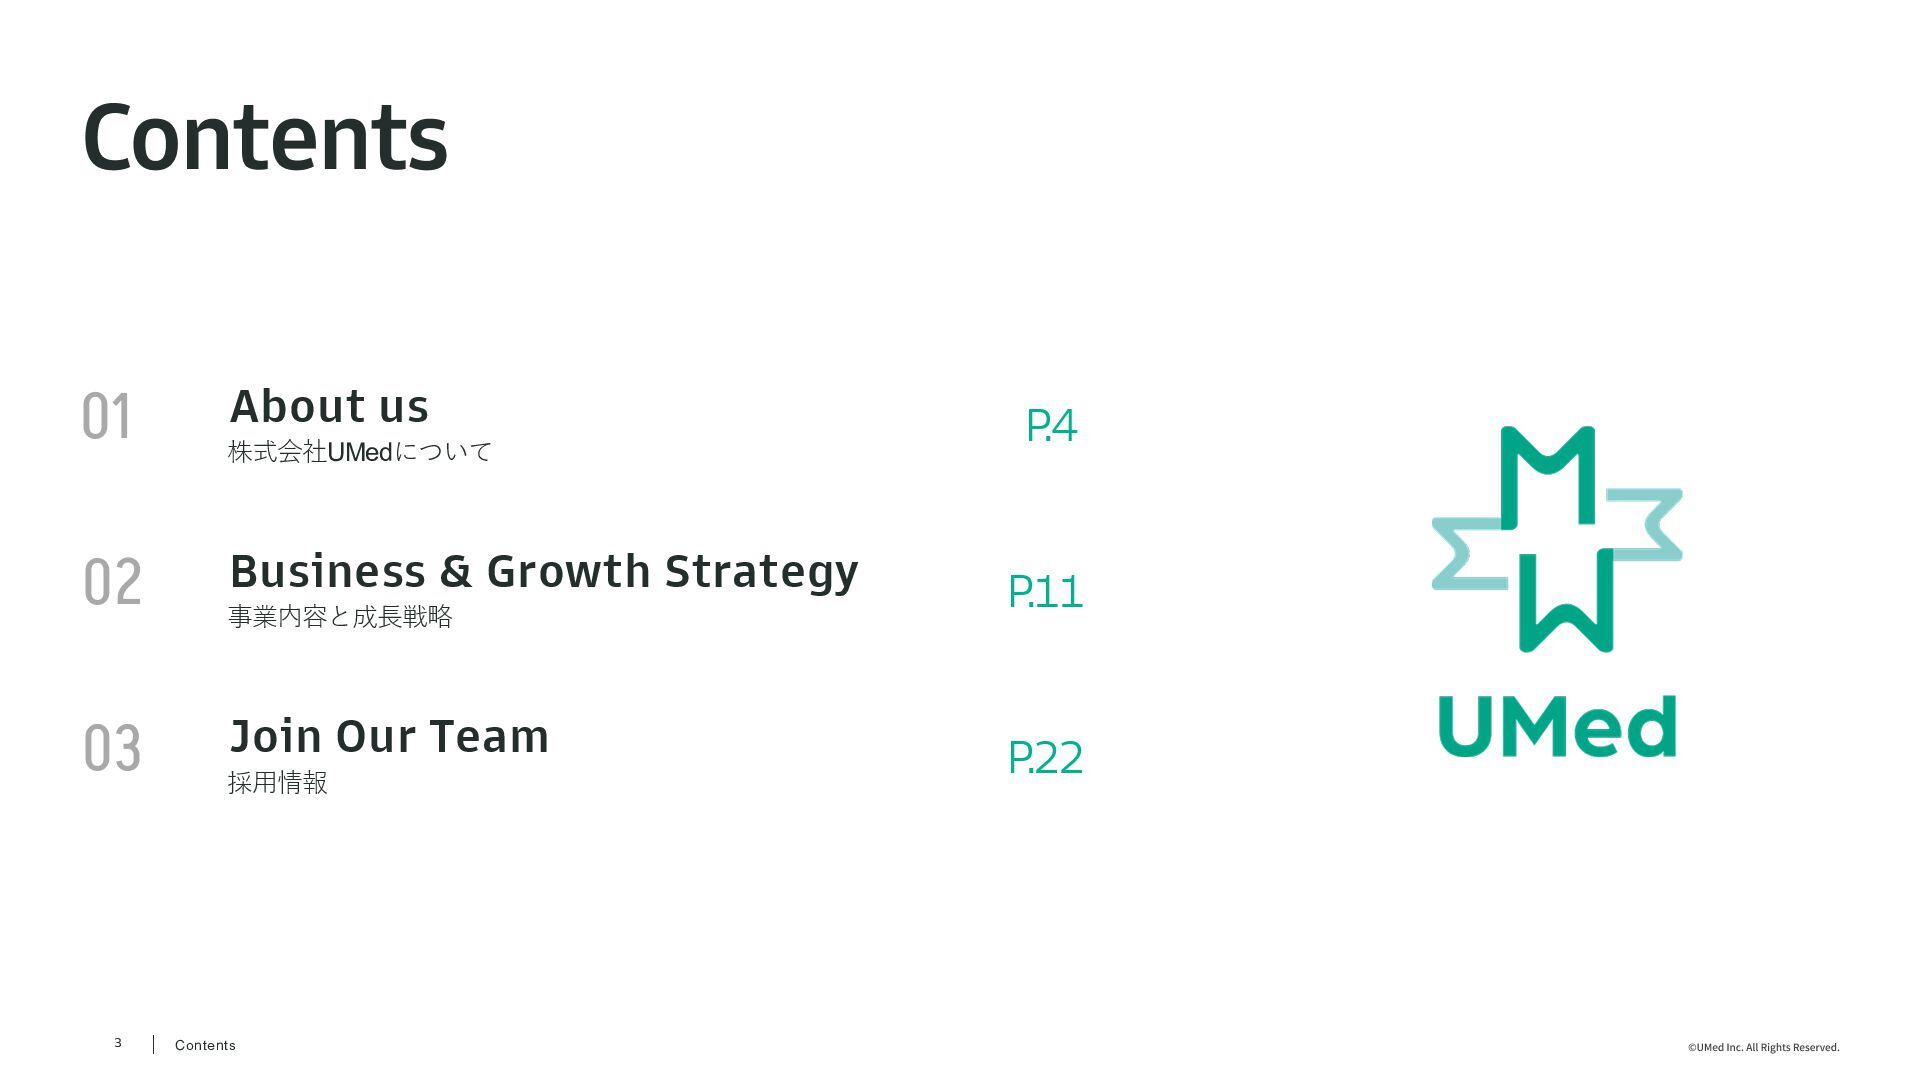
Task: Jump to page reference P.22
Action: tap(1045, 758)
